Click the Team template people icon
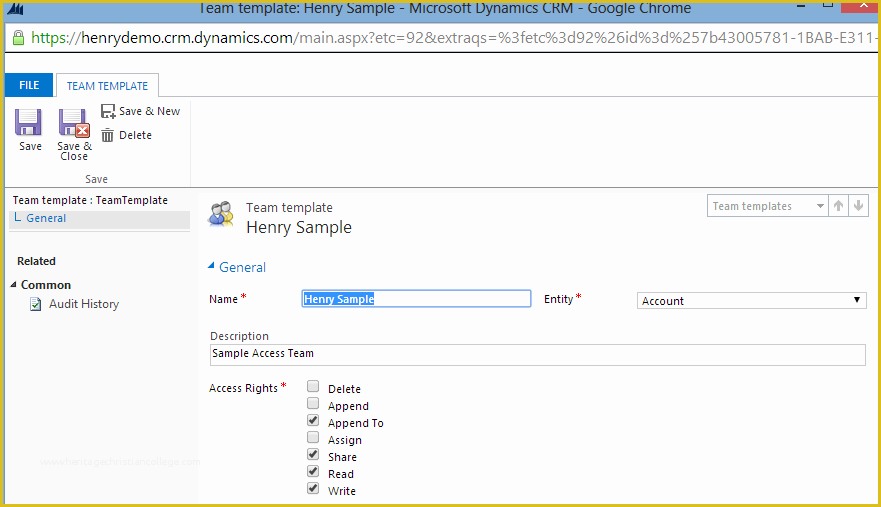The image size is (881, 507). click(x=221, y=214)
